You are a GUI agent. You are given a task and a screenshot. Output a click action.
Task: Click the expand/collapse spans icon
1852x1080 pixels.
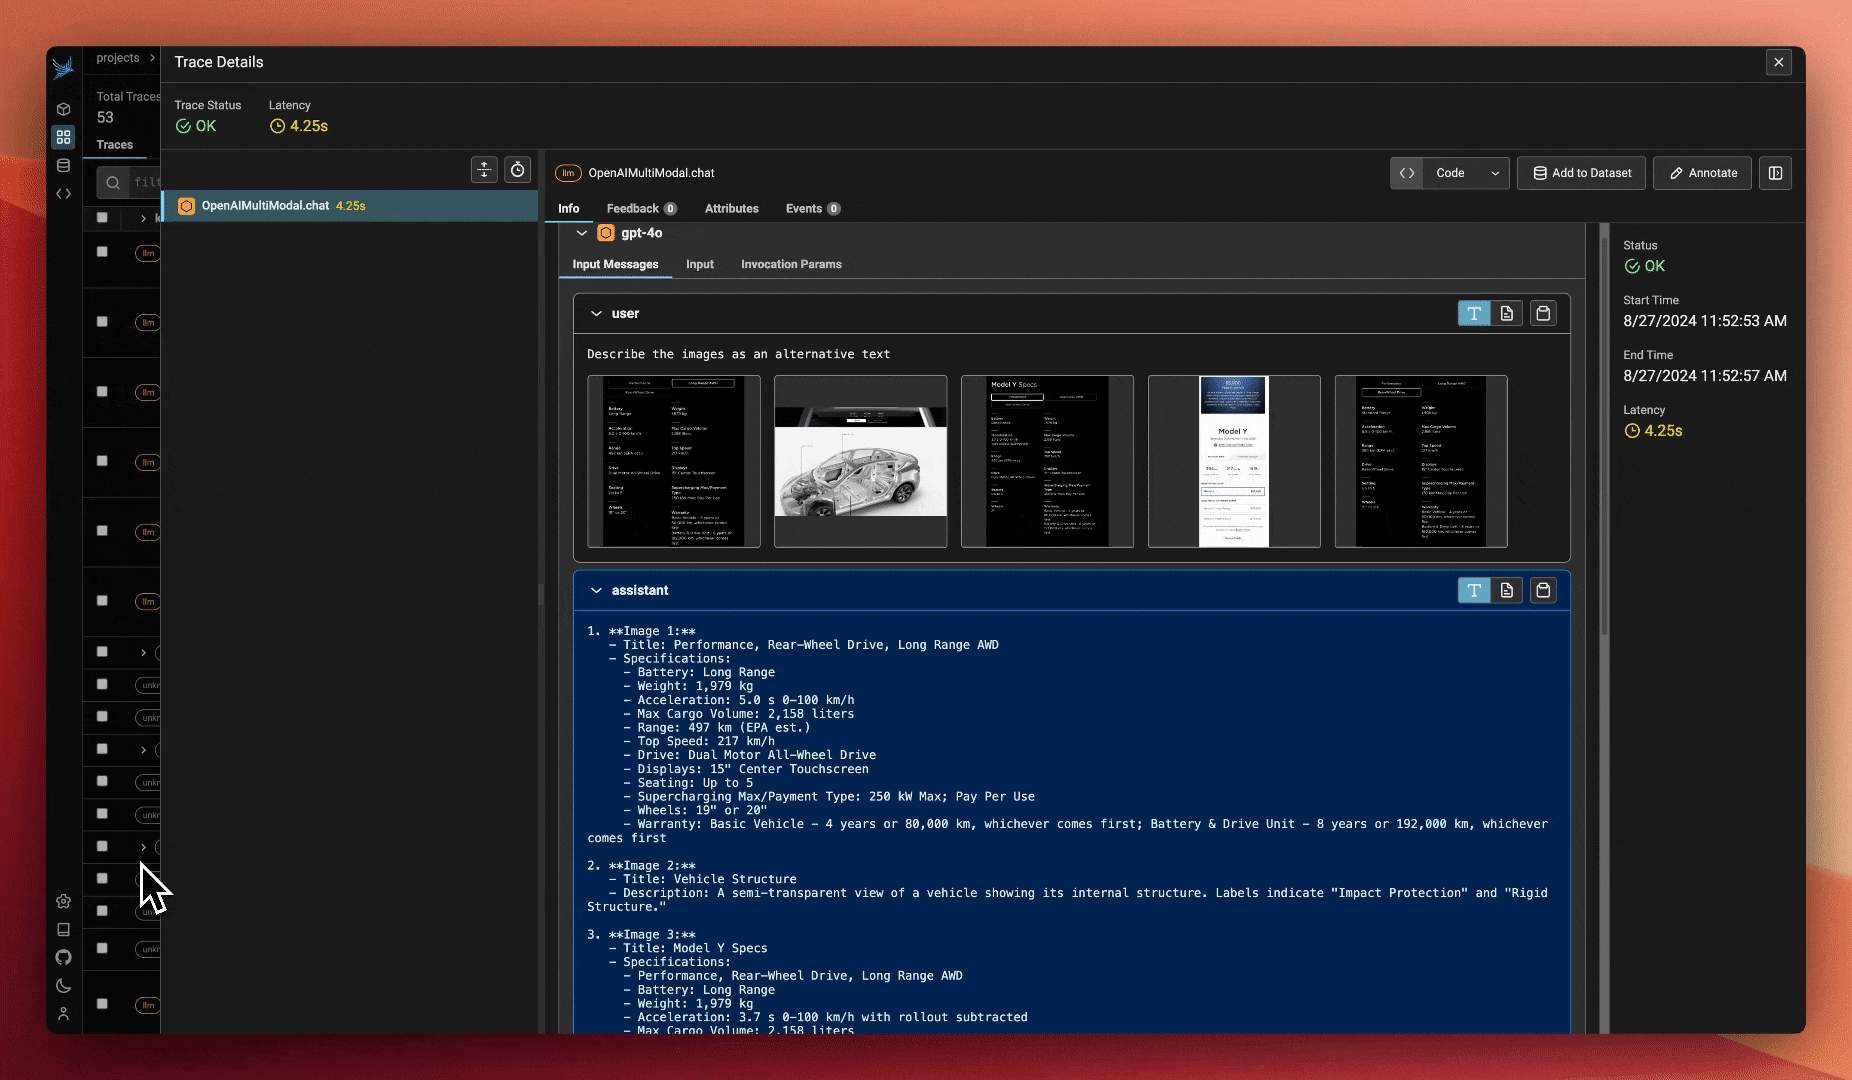484,170
